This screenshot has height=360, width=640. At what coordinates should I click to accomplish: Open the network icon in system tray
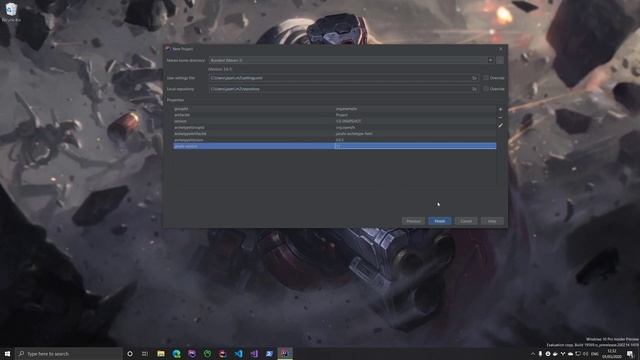[578, 354]
